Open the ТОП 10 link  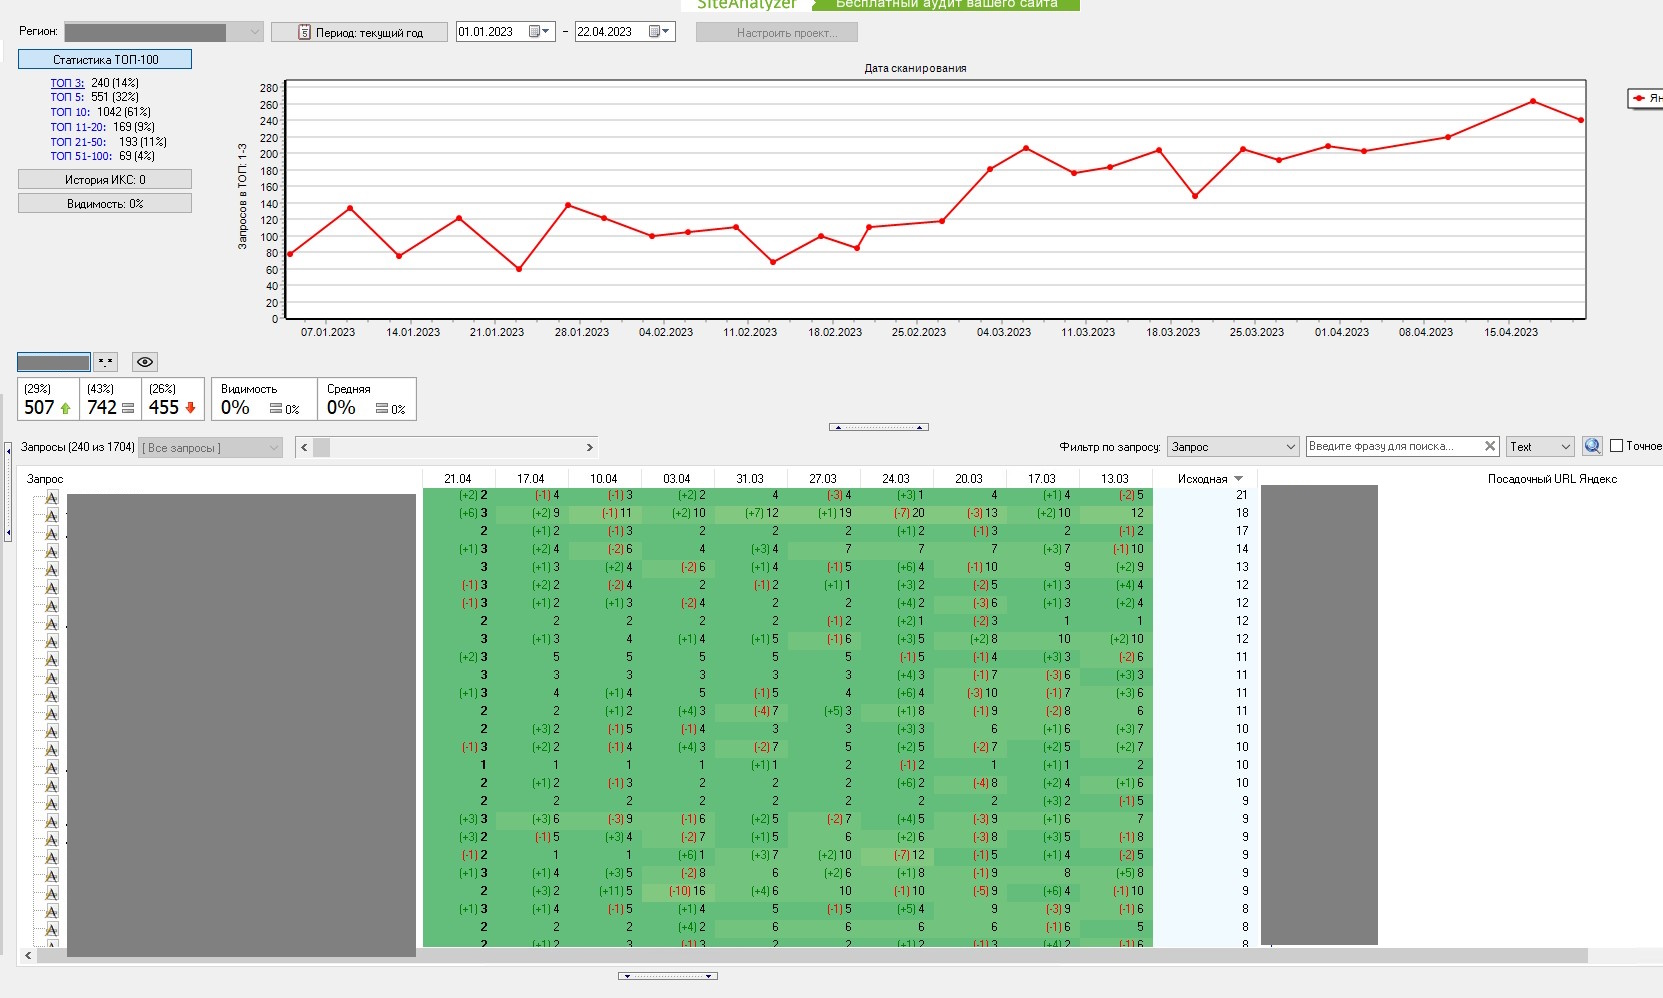tap(70, 112)
